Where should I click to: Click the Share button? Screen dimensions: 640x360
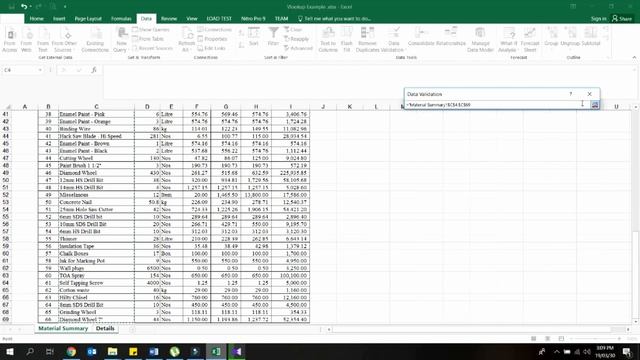coord(622,19)
